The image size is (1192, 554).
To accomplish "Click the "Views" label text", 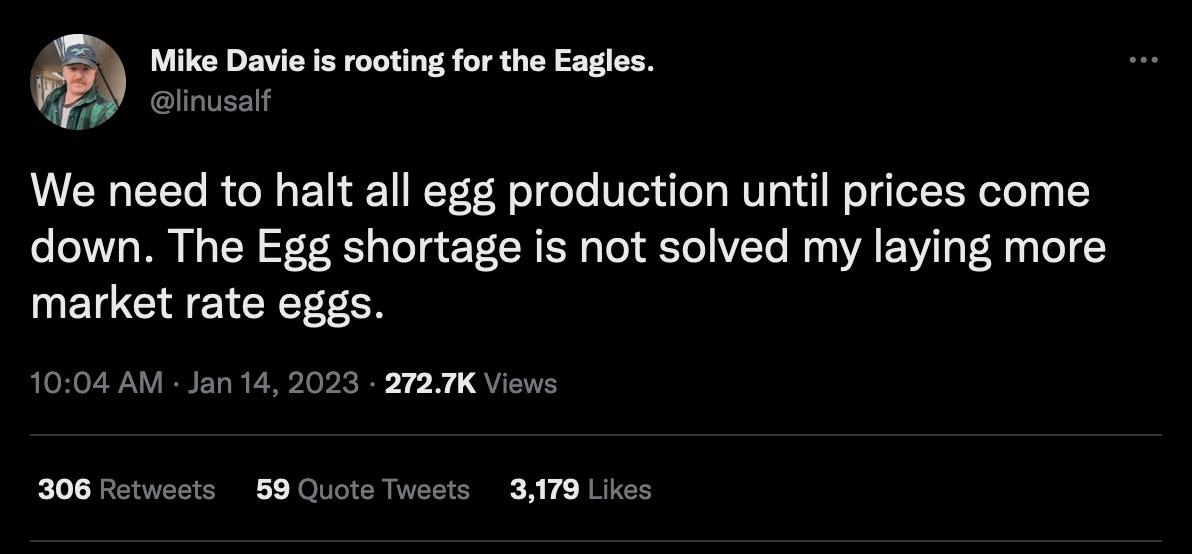I will point(520,382).
